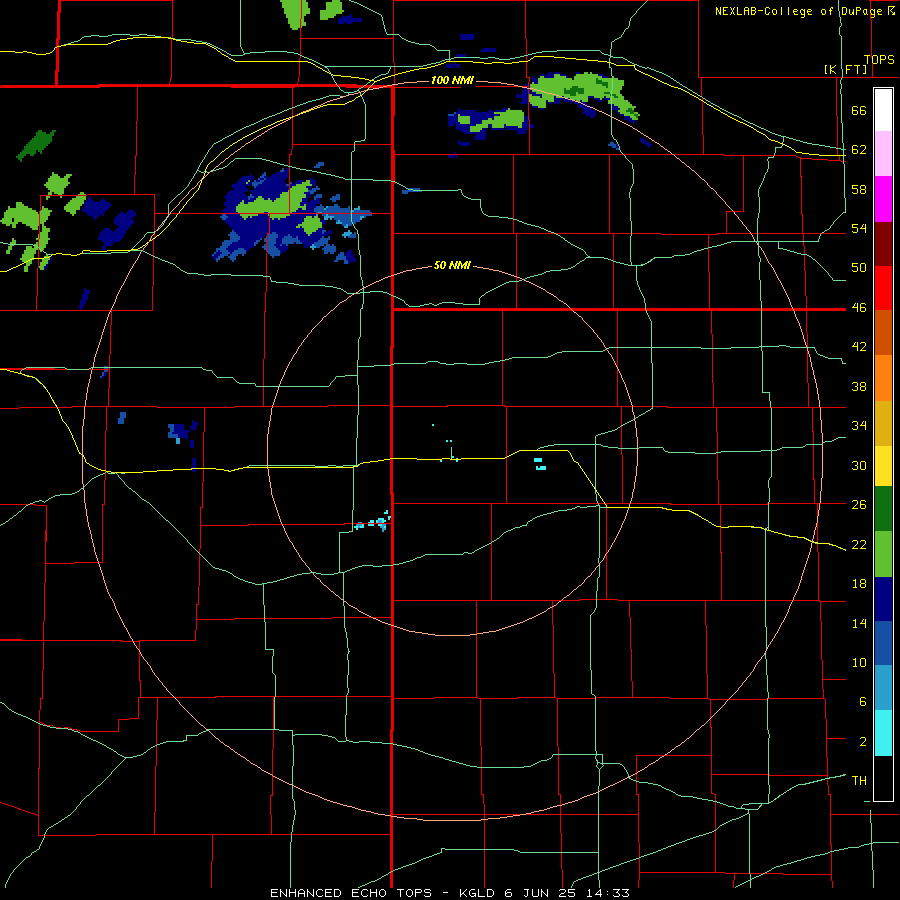Click the '66' legend value

point(859,111)
